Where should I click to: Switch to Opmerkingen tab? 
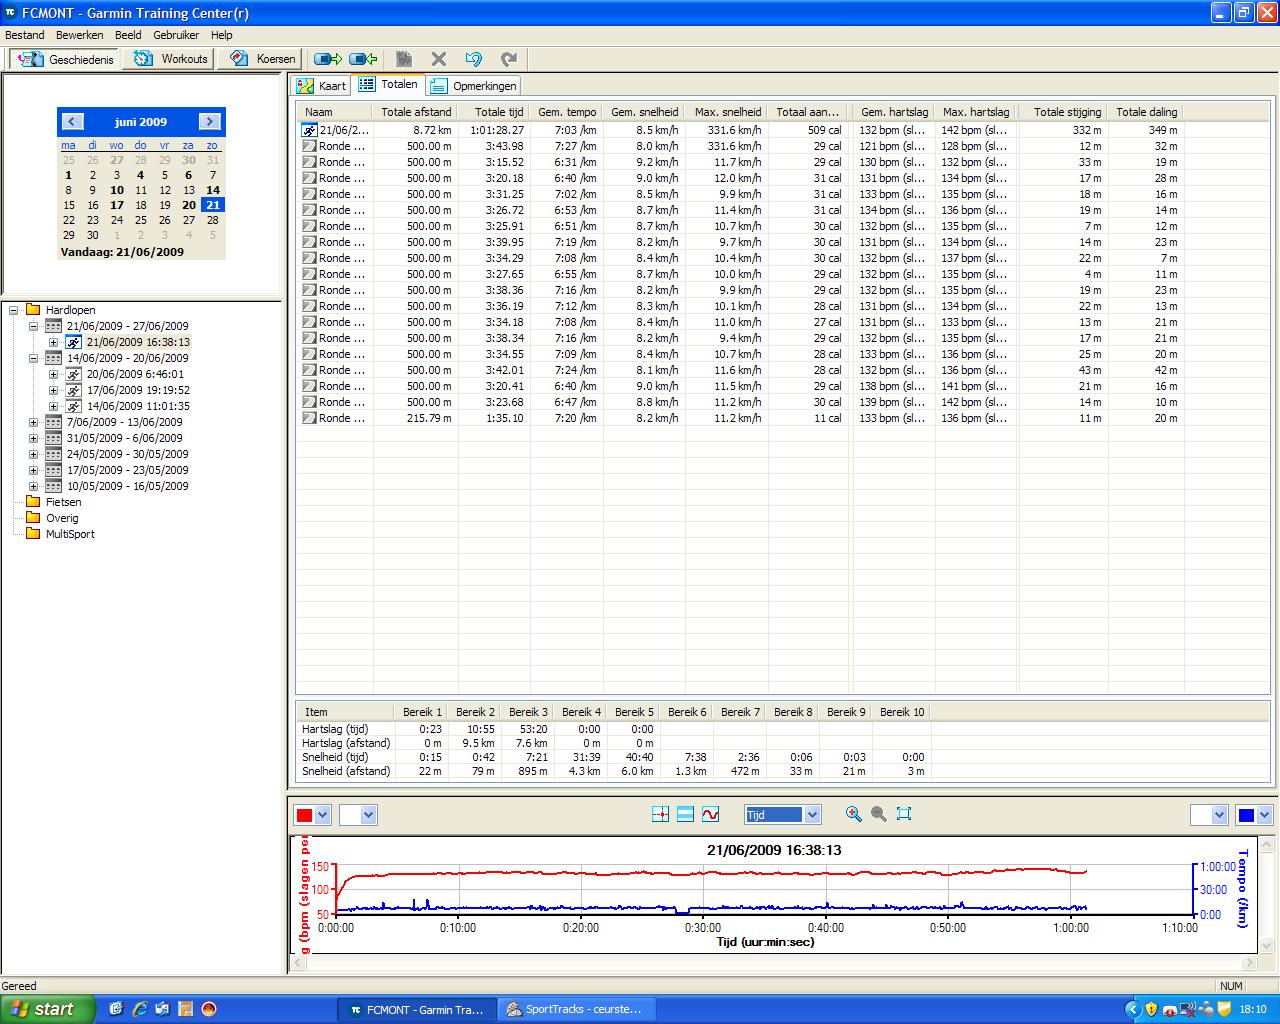pyautogui.click(x=474, y=86)
